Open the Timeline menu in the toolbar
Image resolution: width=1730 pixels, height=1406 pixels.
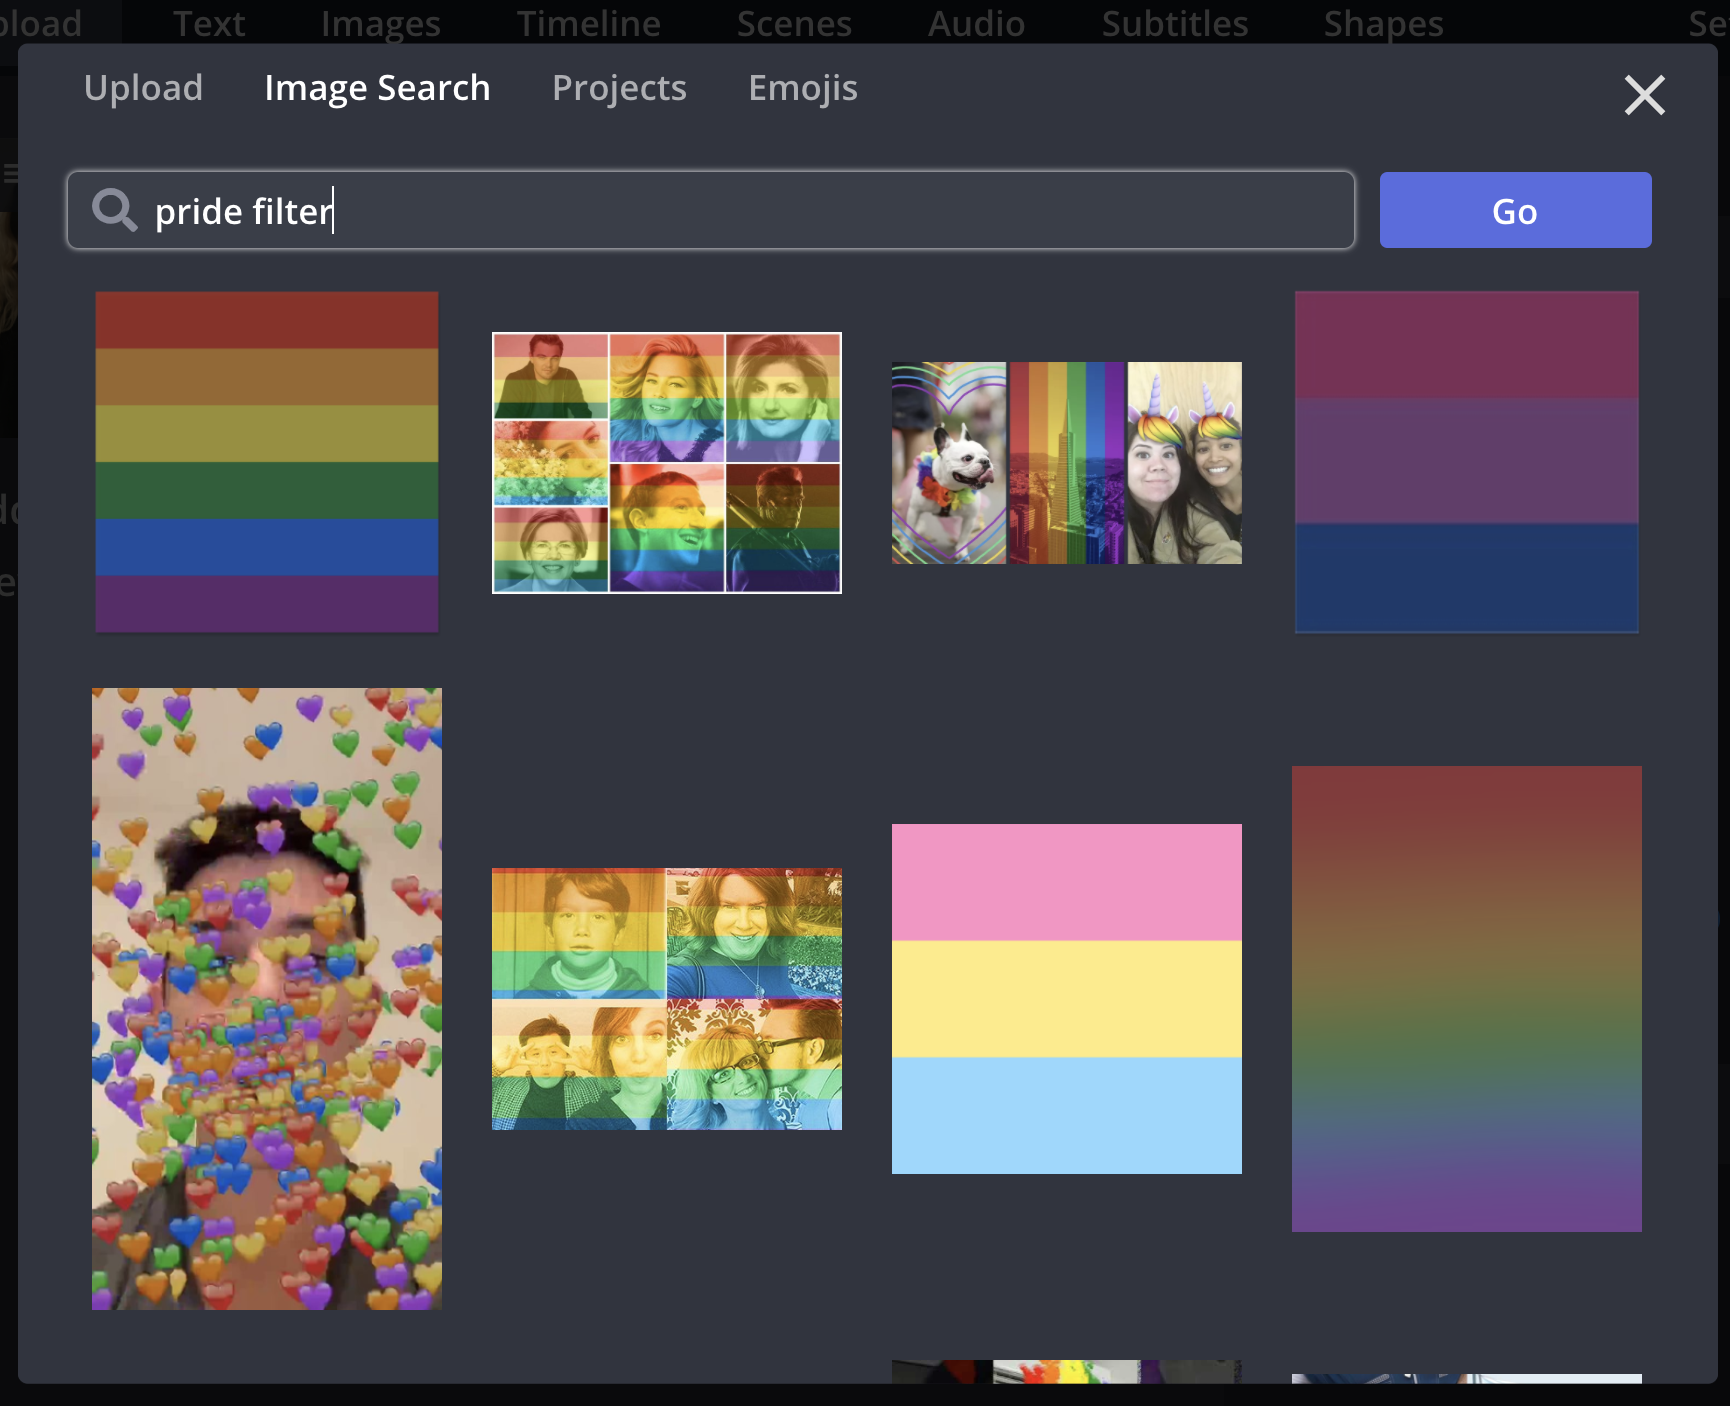(588, 22)
